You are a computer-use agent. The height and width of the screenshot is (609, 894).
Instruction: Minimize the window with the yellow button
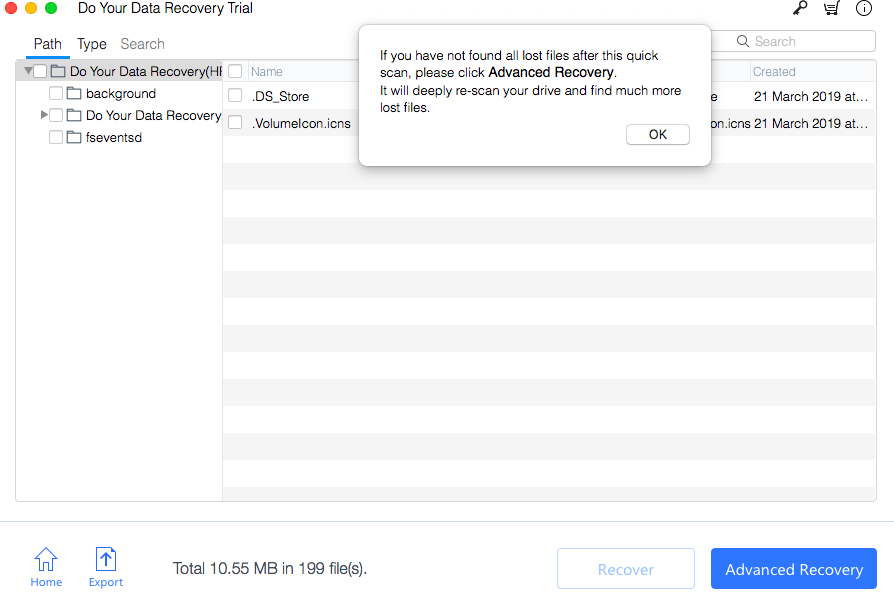tap(31, 8)
